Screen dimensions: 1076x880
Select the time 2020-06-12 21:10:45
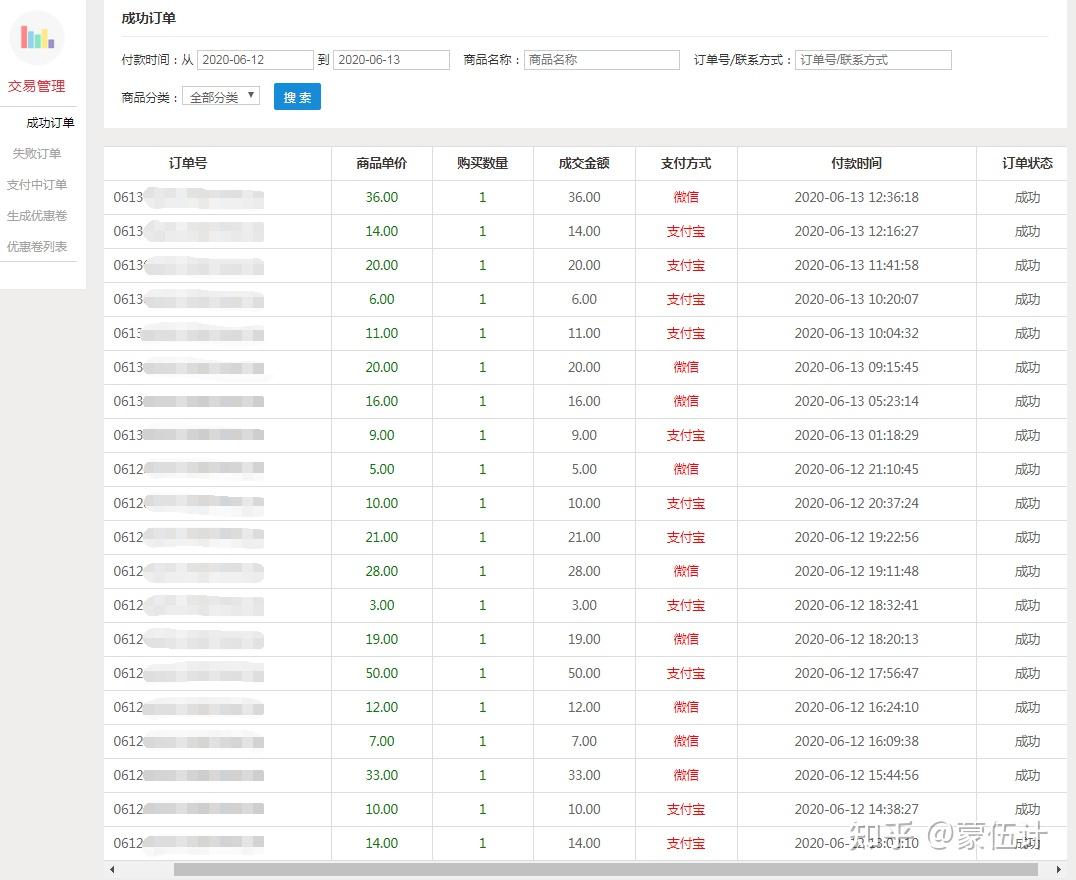tap(856, 469)
